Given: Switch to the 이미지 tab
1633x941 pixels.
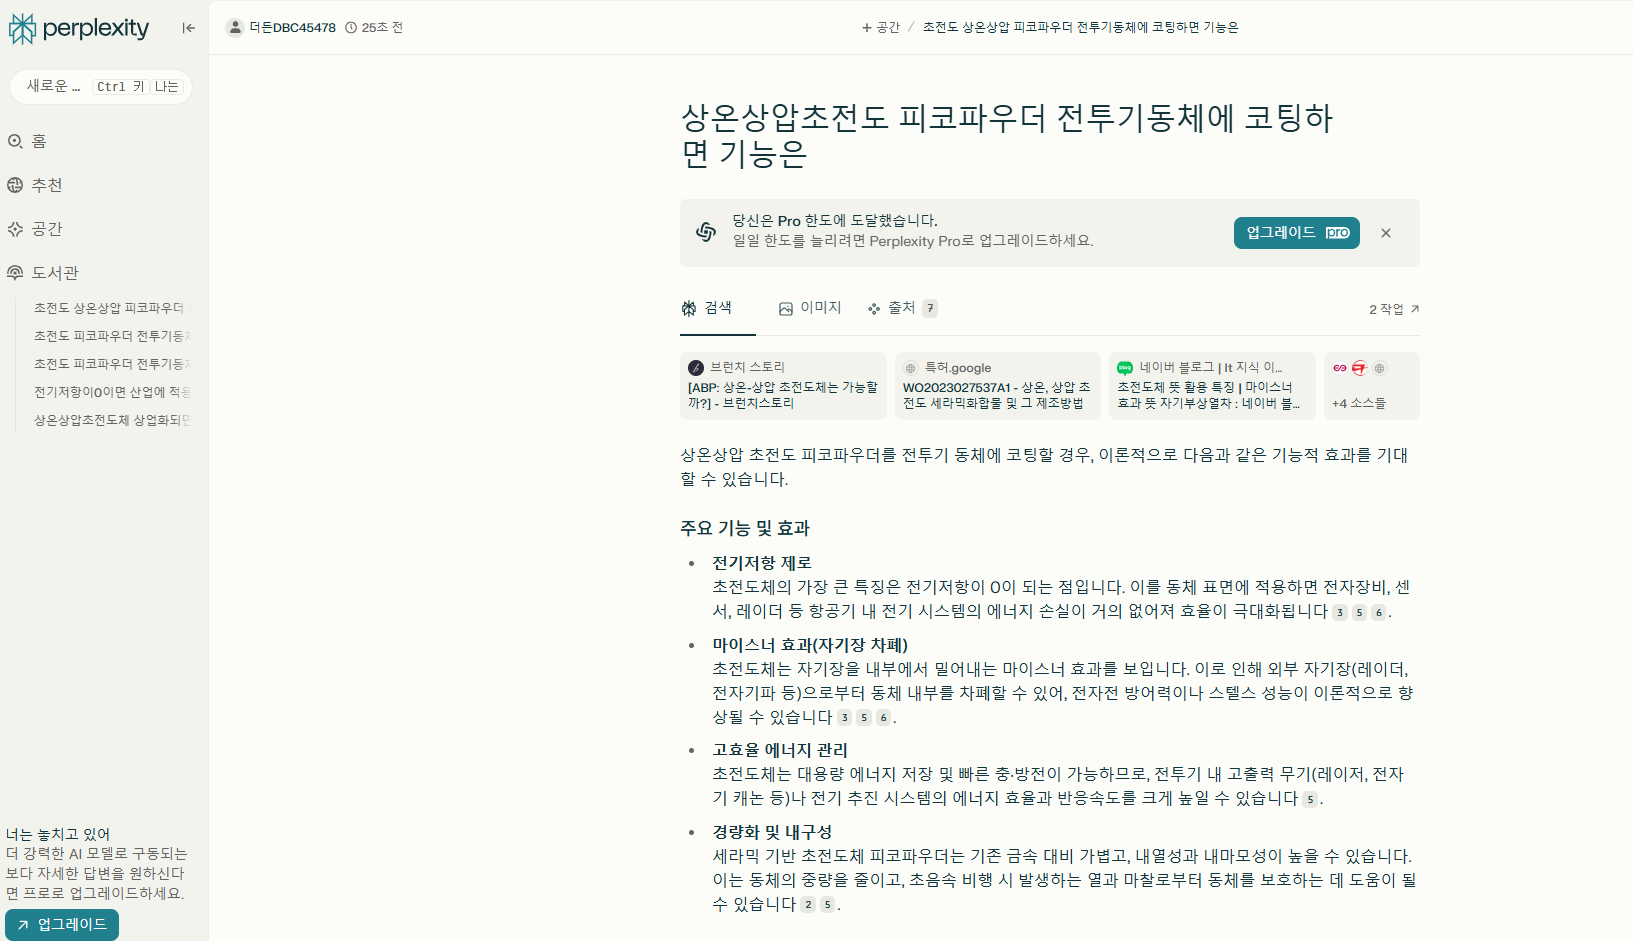Looking at the screenshot, I should 810,307.
